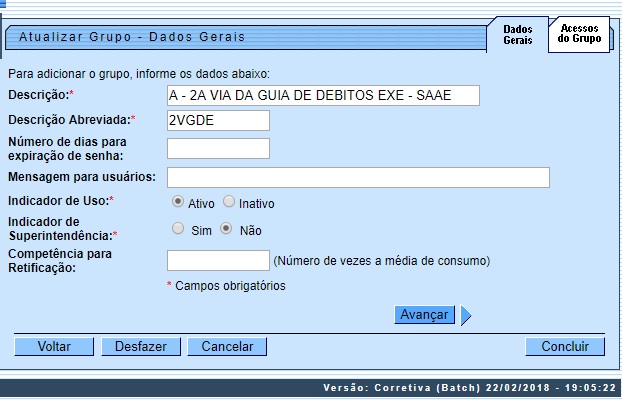Screen dimensions: 622x400
Task: Click the Concluir button
Action: (x=565, y=347)
